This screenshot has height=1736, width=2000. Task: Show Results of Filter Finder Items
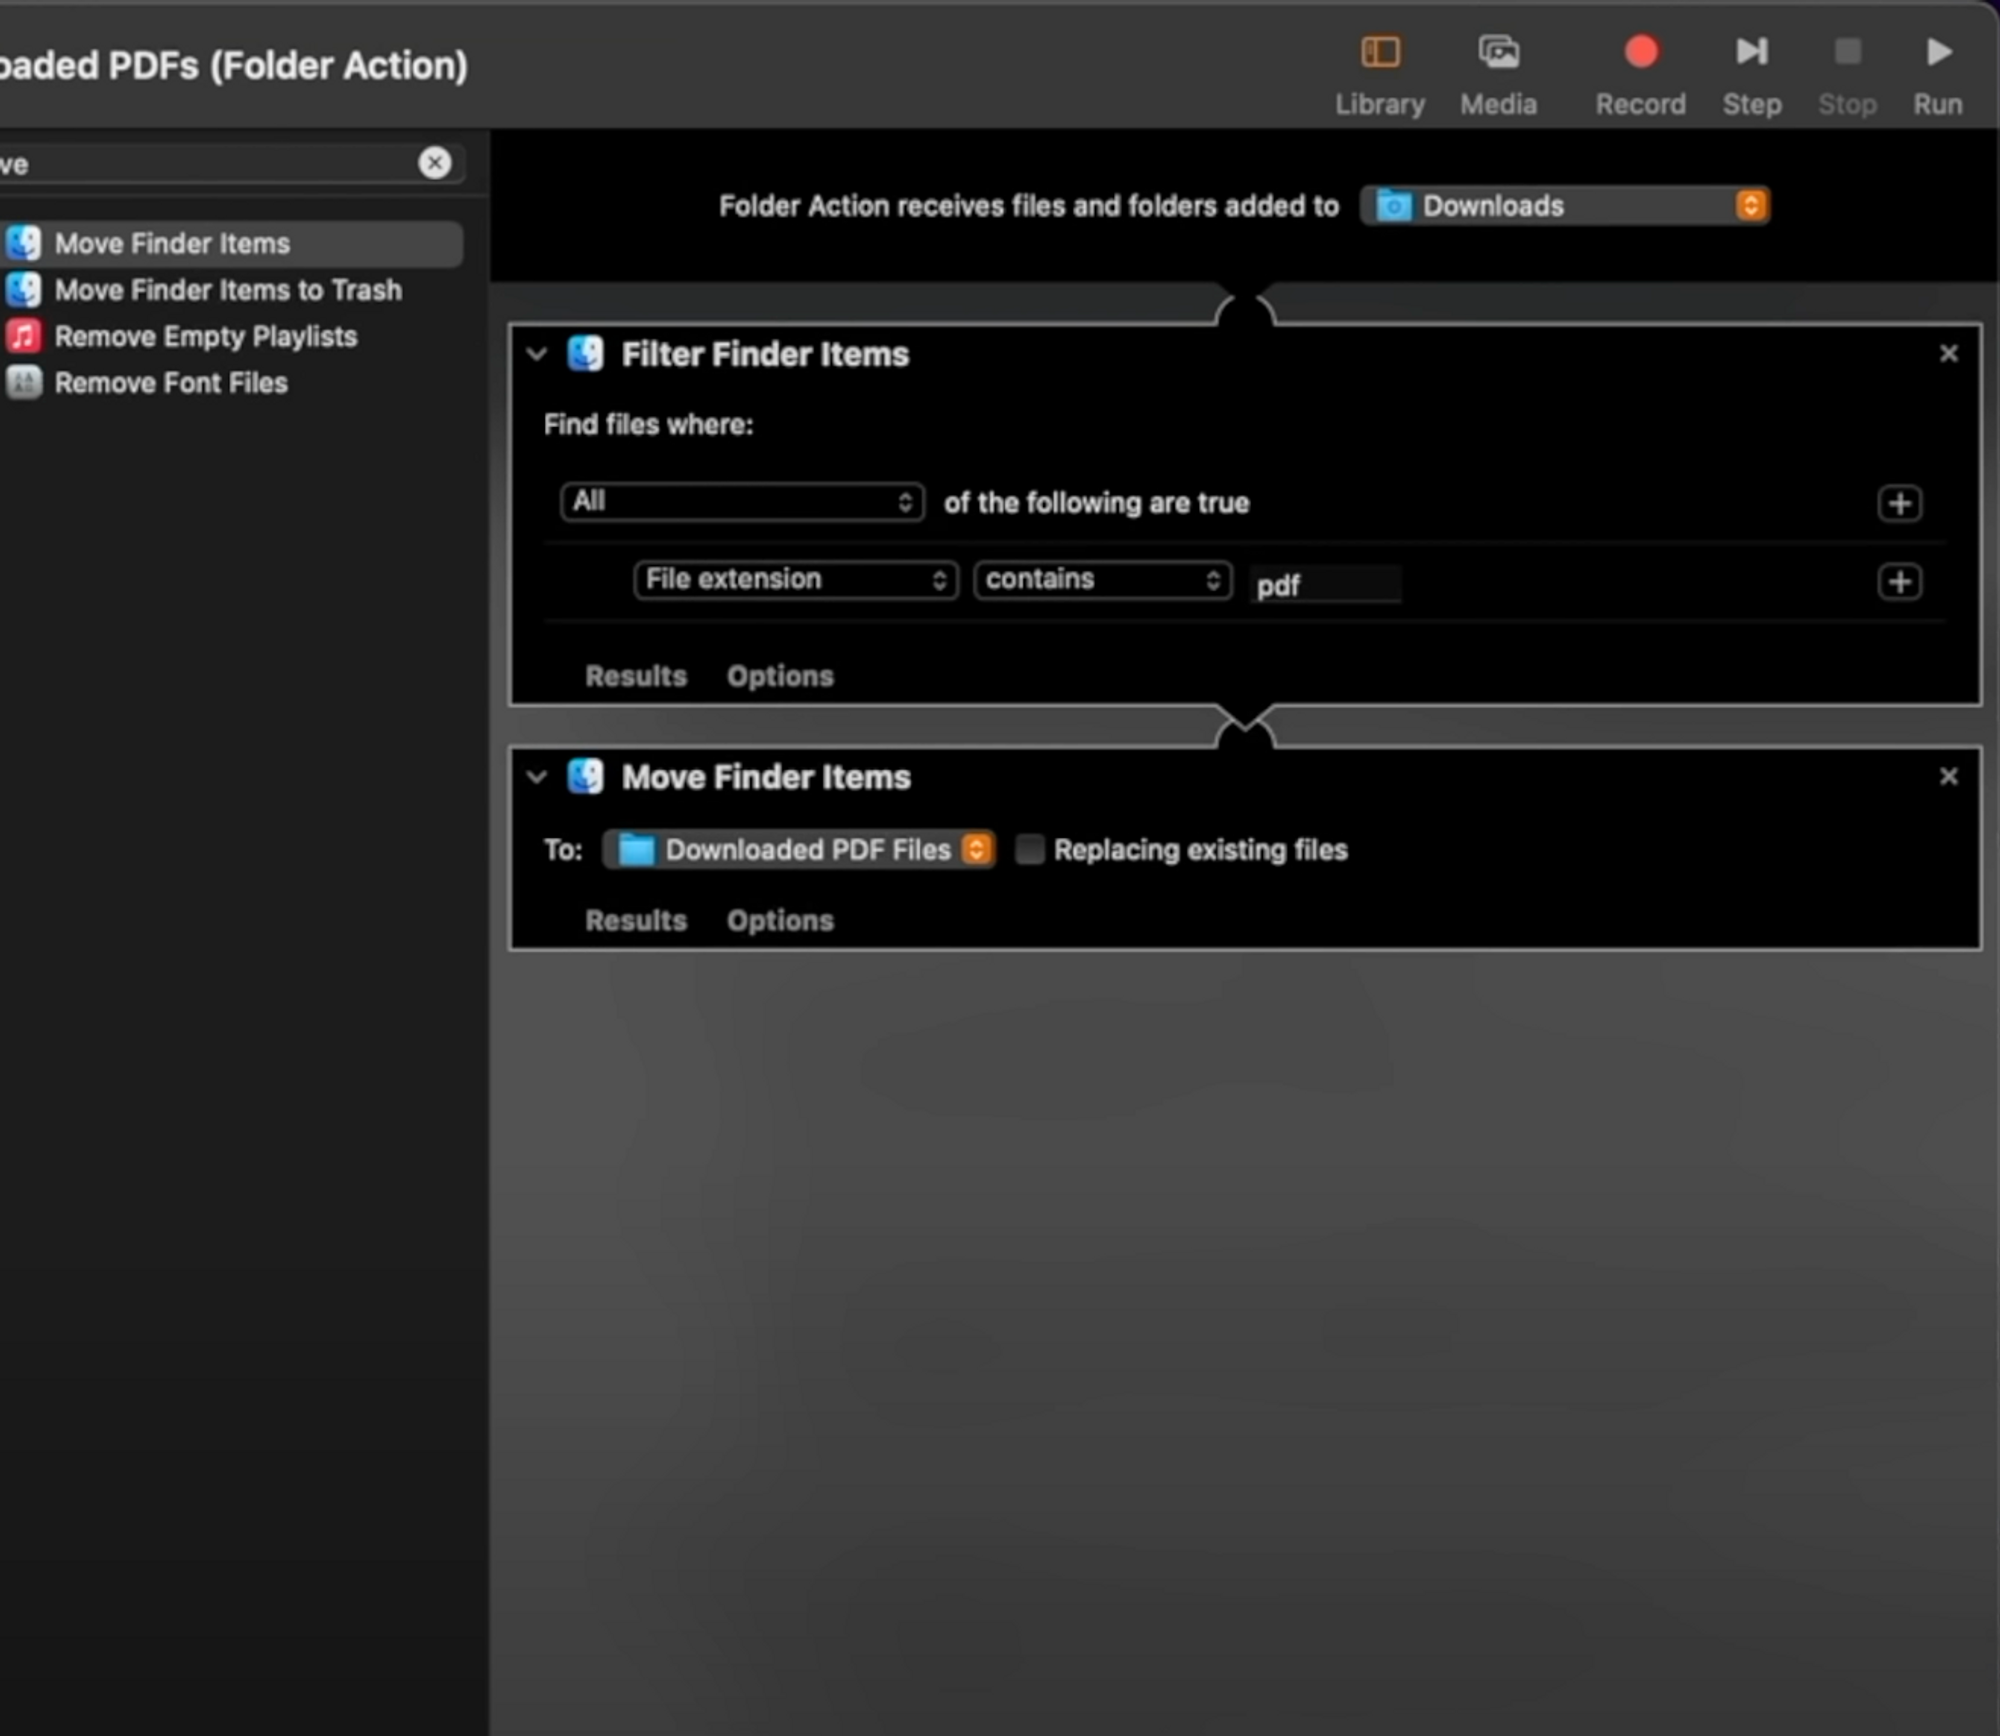[636, 677]
